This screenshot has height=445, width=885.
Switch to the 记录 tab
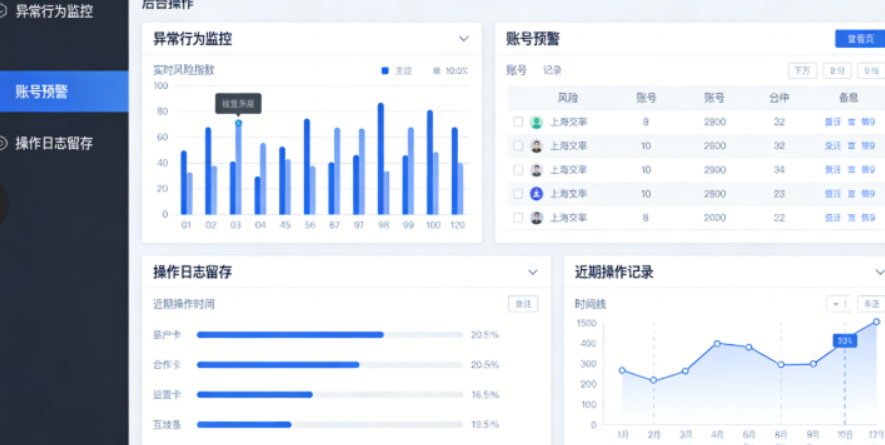click(552, 70)
